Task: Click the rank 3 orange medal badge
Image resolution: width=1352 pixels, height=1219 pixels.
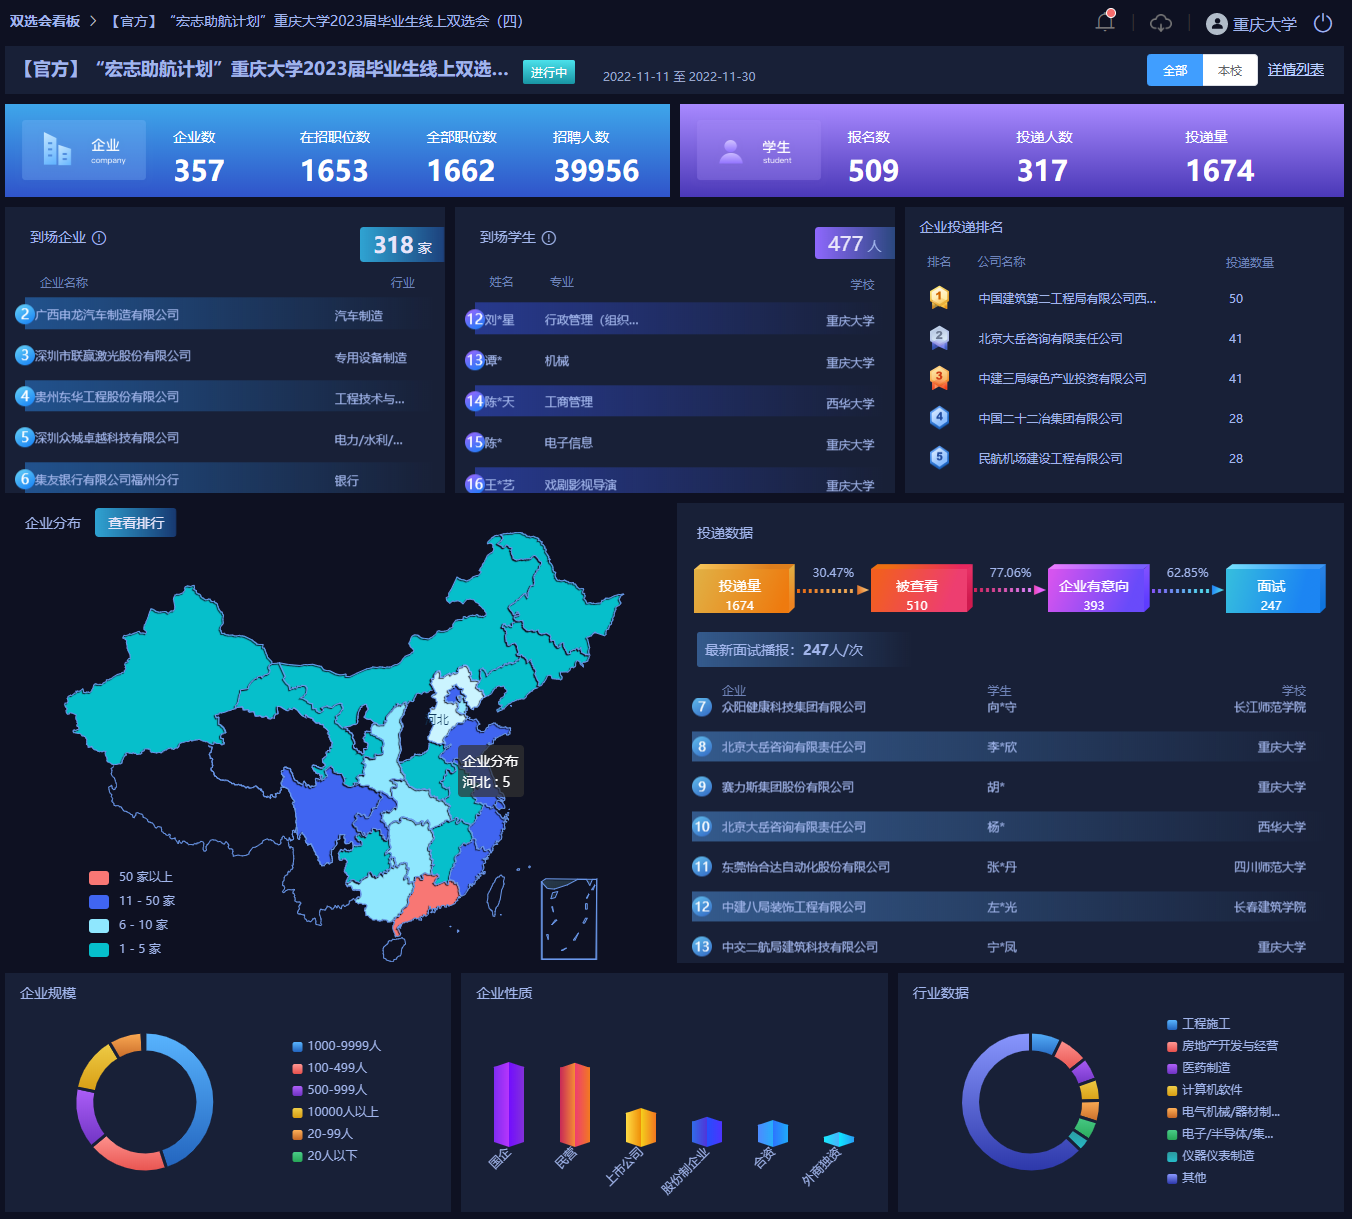Action: pyautogui.click(x=939, y=378)
